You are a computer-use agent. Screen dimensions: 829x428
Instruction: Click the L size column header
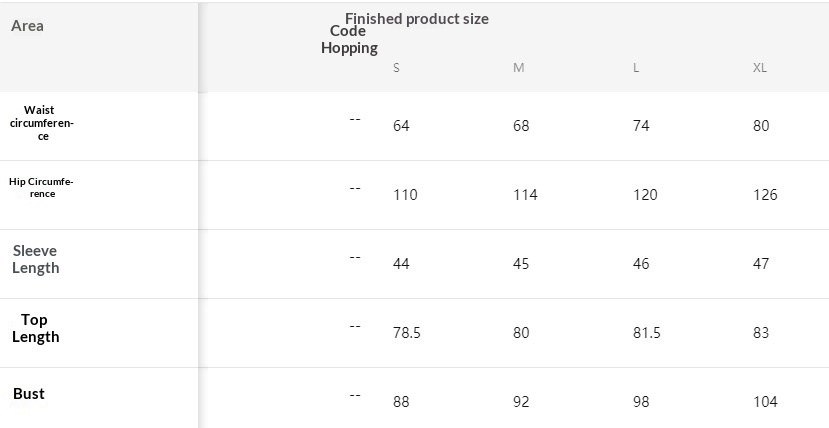point(636,68)
